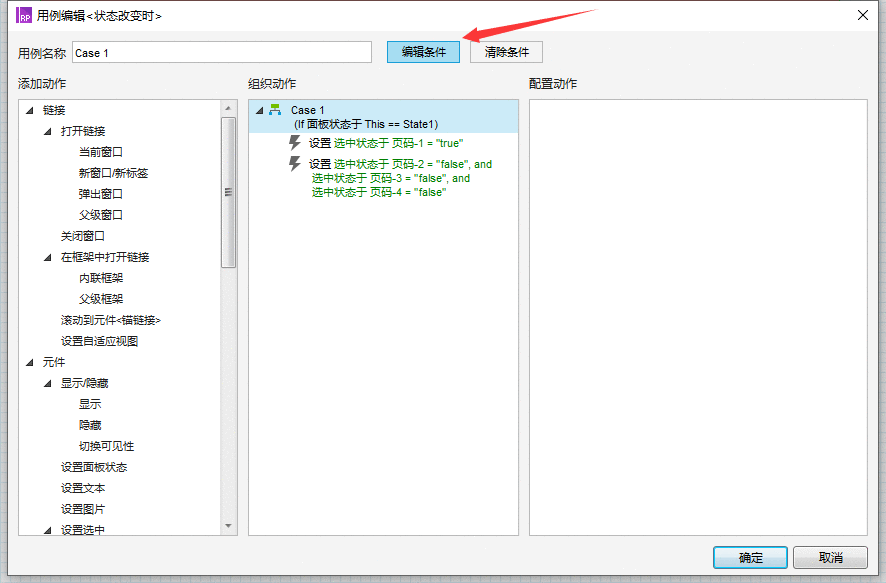The image size is (886, 583).
Task: Select 新窗口/新标签 action
Action: coord(113,173)
